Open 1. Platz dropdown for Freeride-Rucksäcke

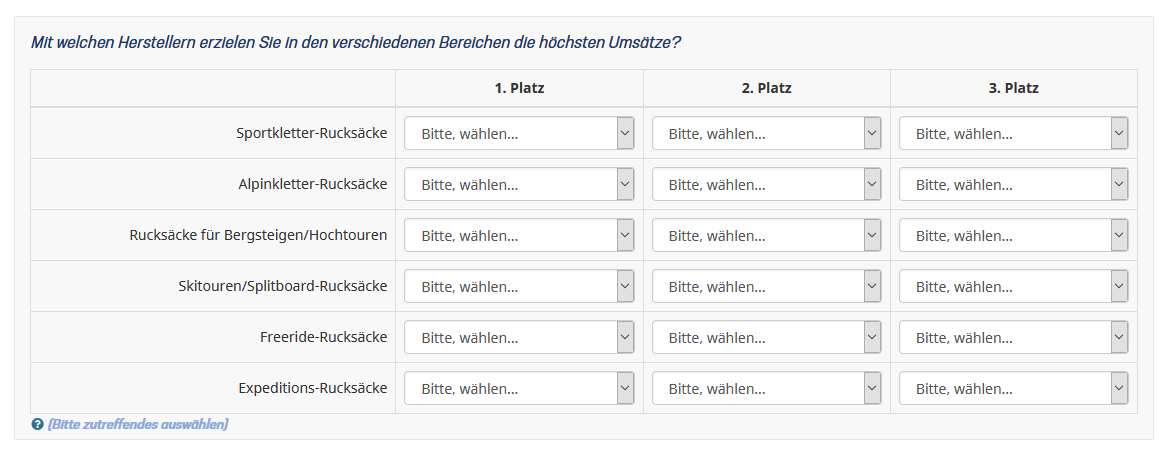pyautogui.click(x=518, y=337)
